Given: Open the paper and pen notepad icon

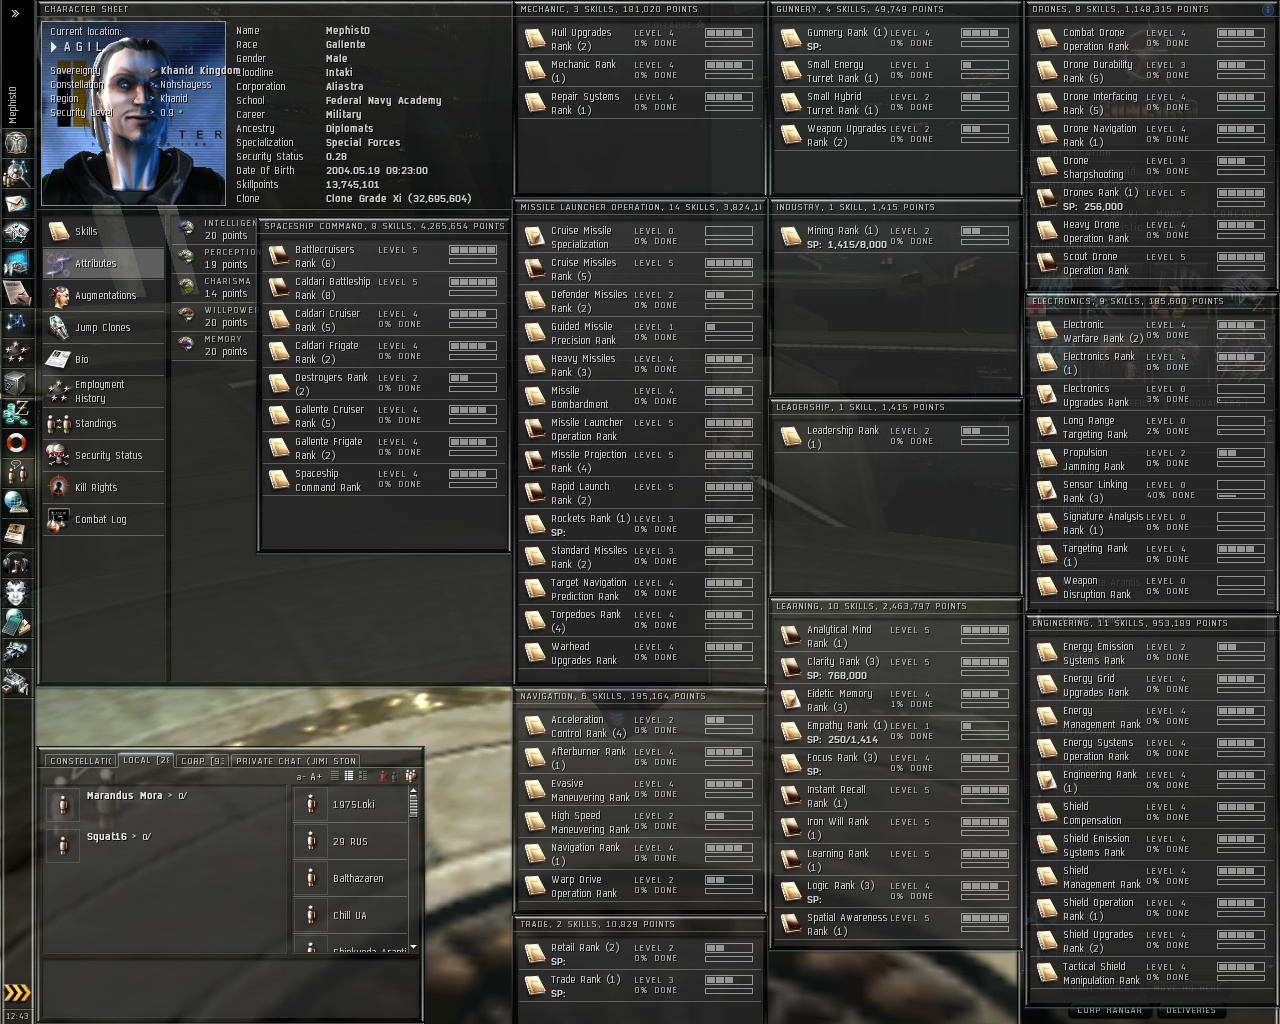Looking at the screenshot, I should click(16, 292).
